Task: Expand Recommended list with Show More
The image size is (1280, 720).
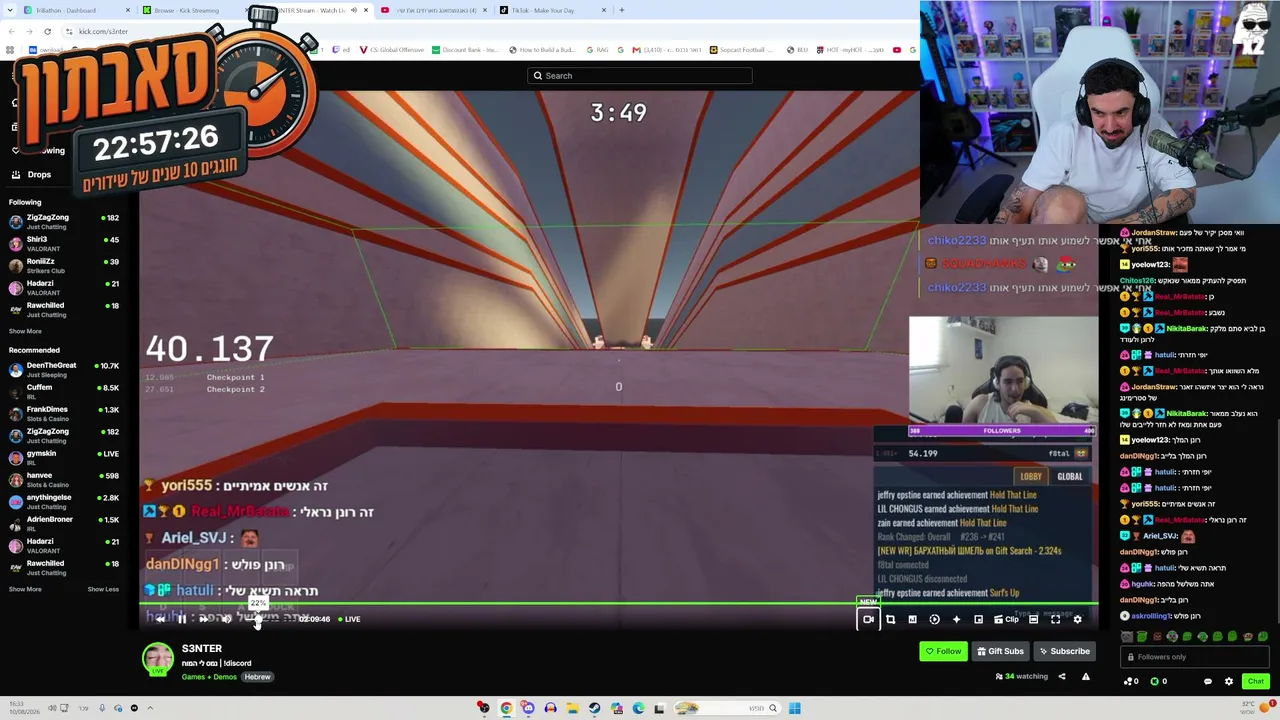Action: (25, 589)
